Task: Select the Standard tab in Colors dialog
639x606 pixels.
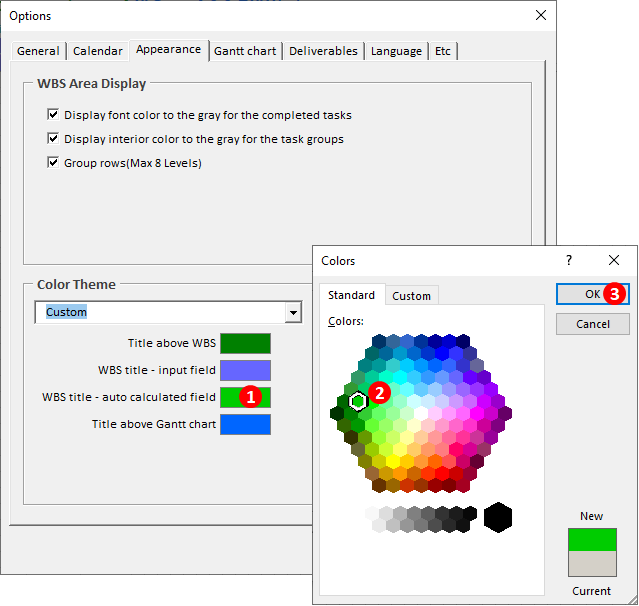Action: click(x=351, y=295)
